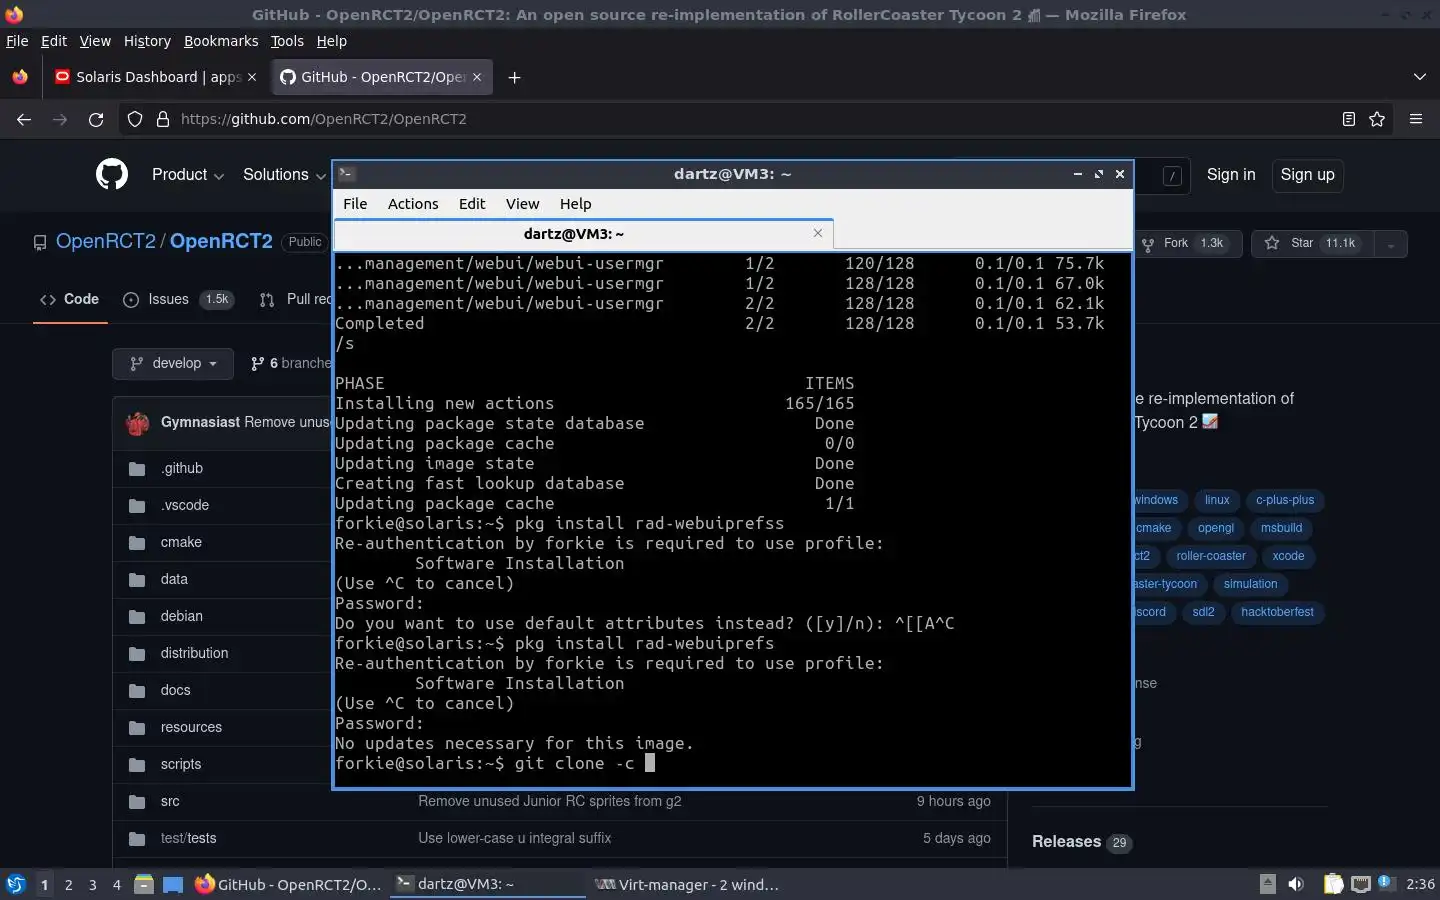Click Sign in link

pos(1231,175)
